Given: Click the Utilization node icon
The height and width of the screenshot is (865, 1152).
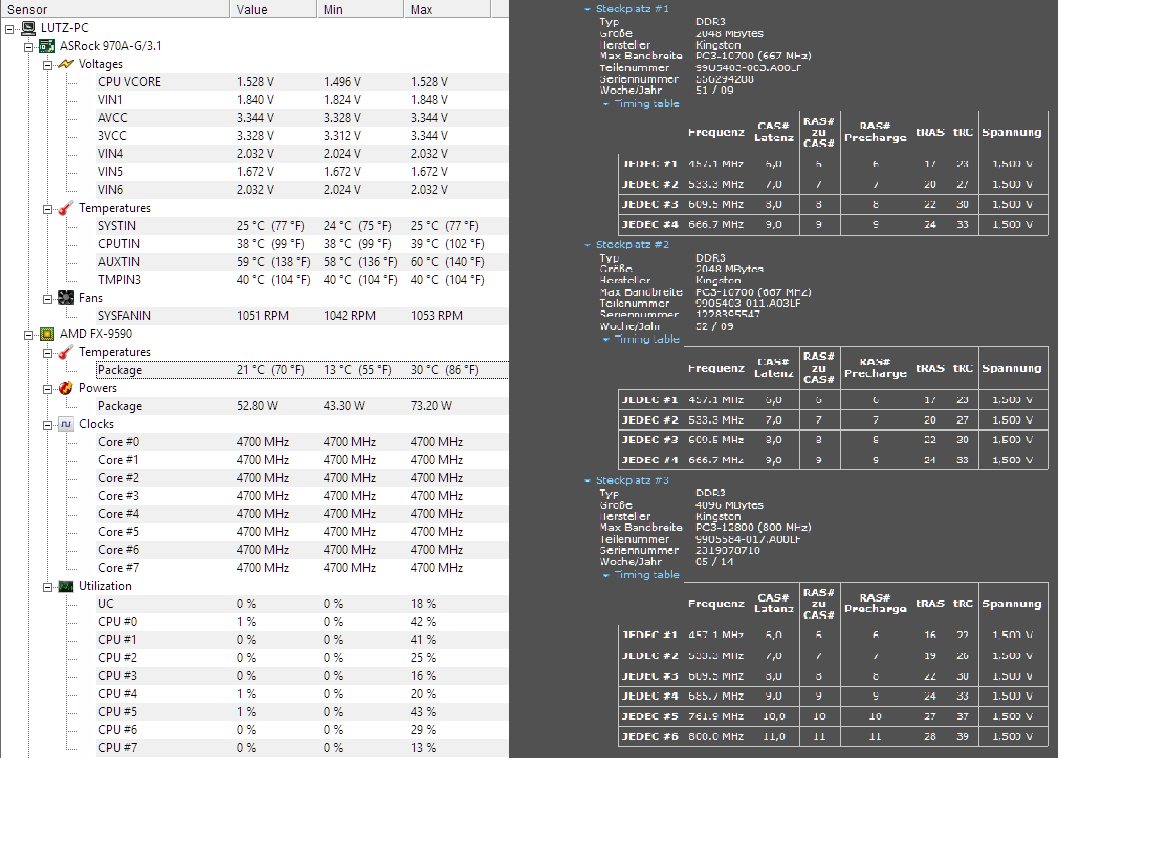Looking at the screenshot, I should [65, 586].
